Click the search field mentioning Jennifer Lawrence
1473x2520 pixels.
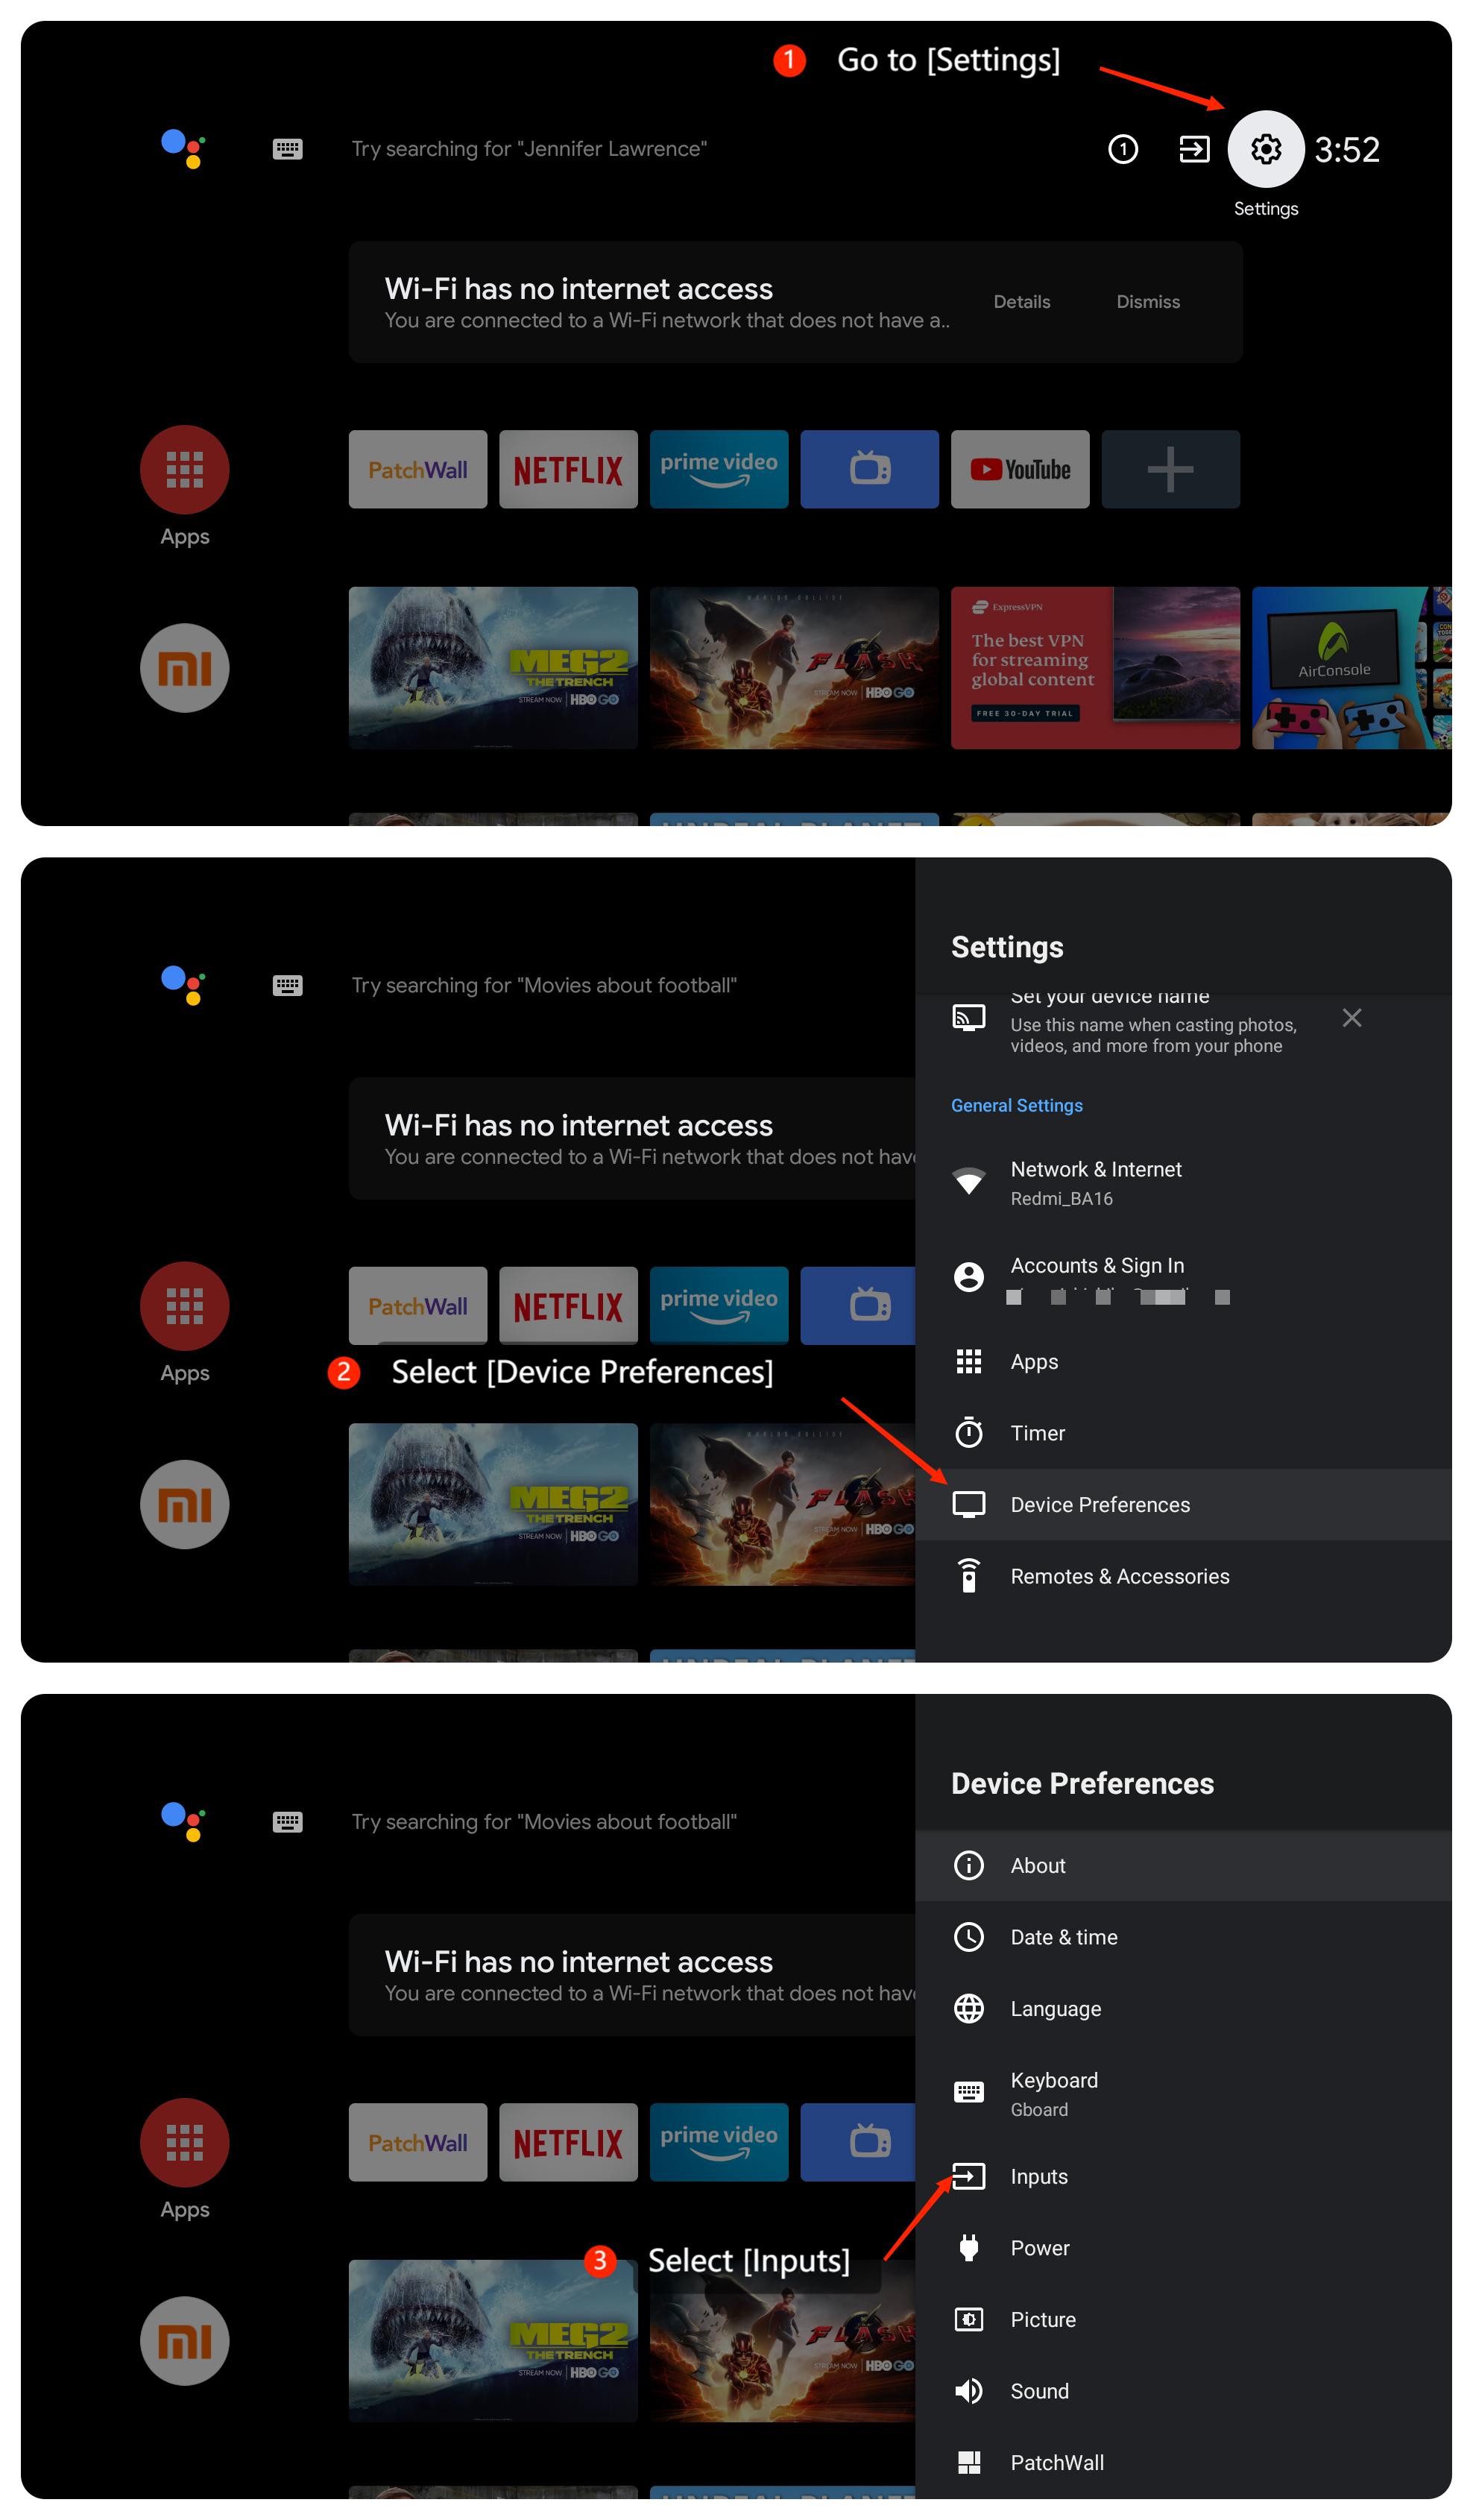coord(528,149)
